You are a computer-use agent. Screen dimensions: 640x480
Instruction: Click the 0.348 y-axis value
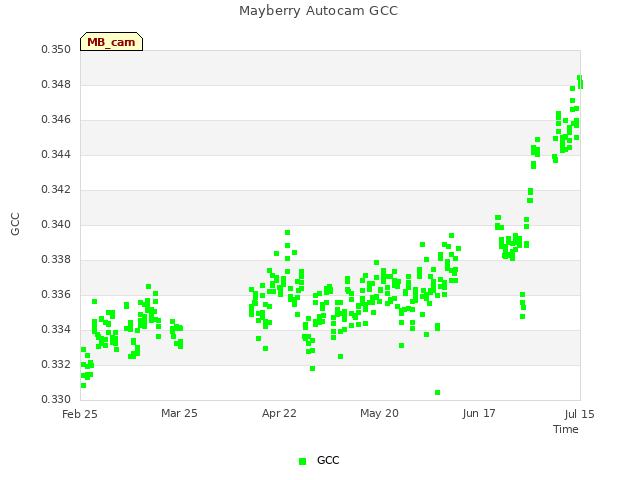point(56,84)
